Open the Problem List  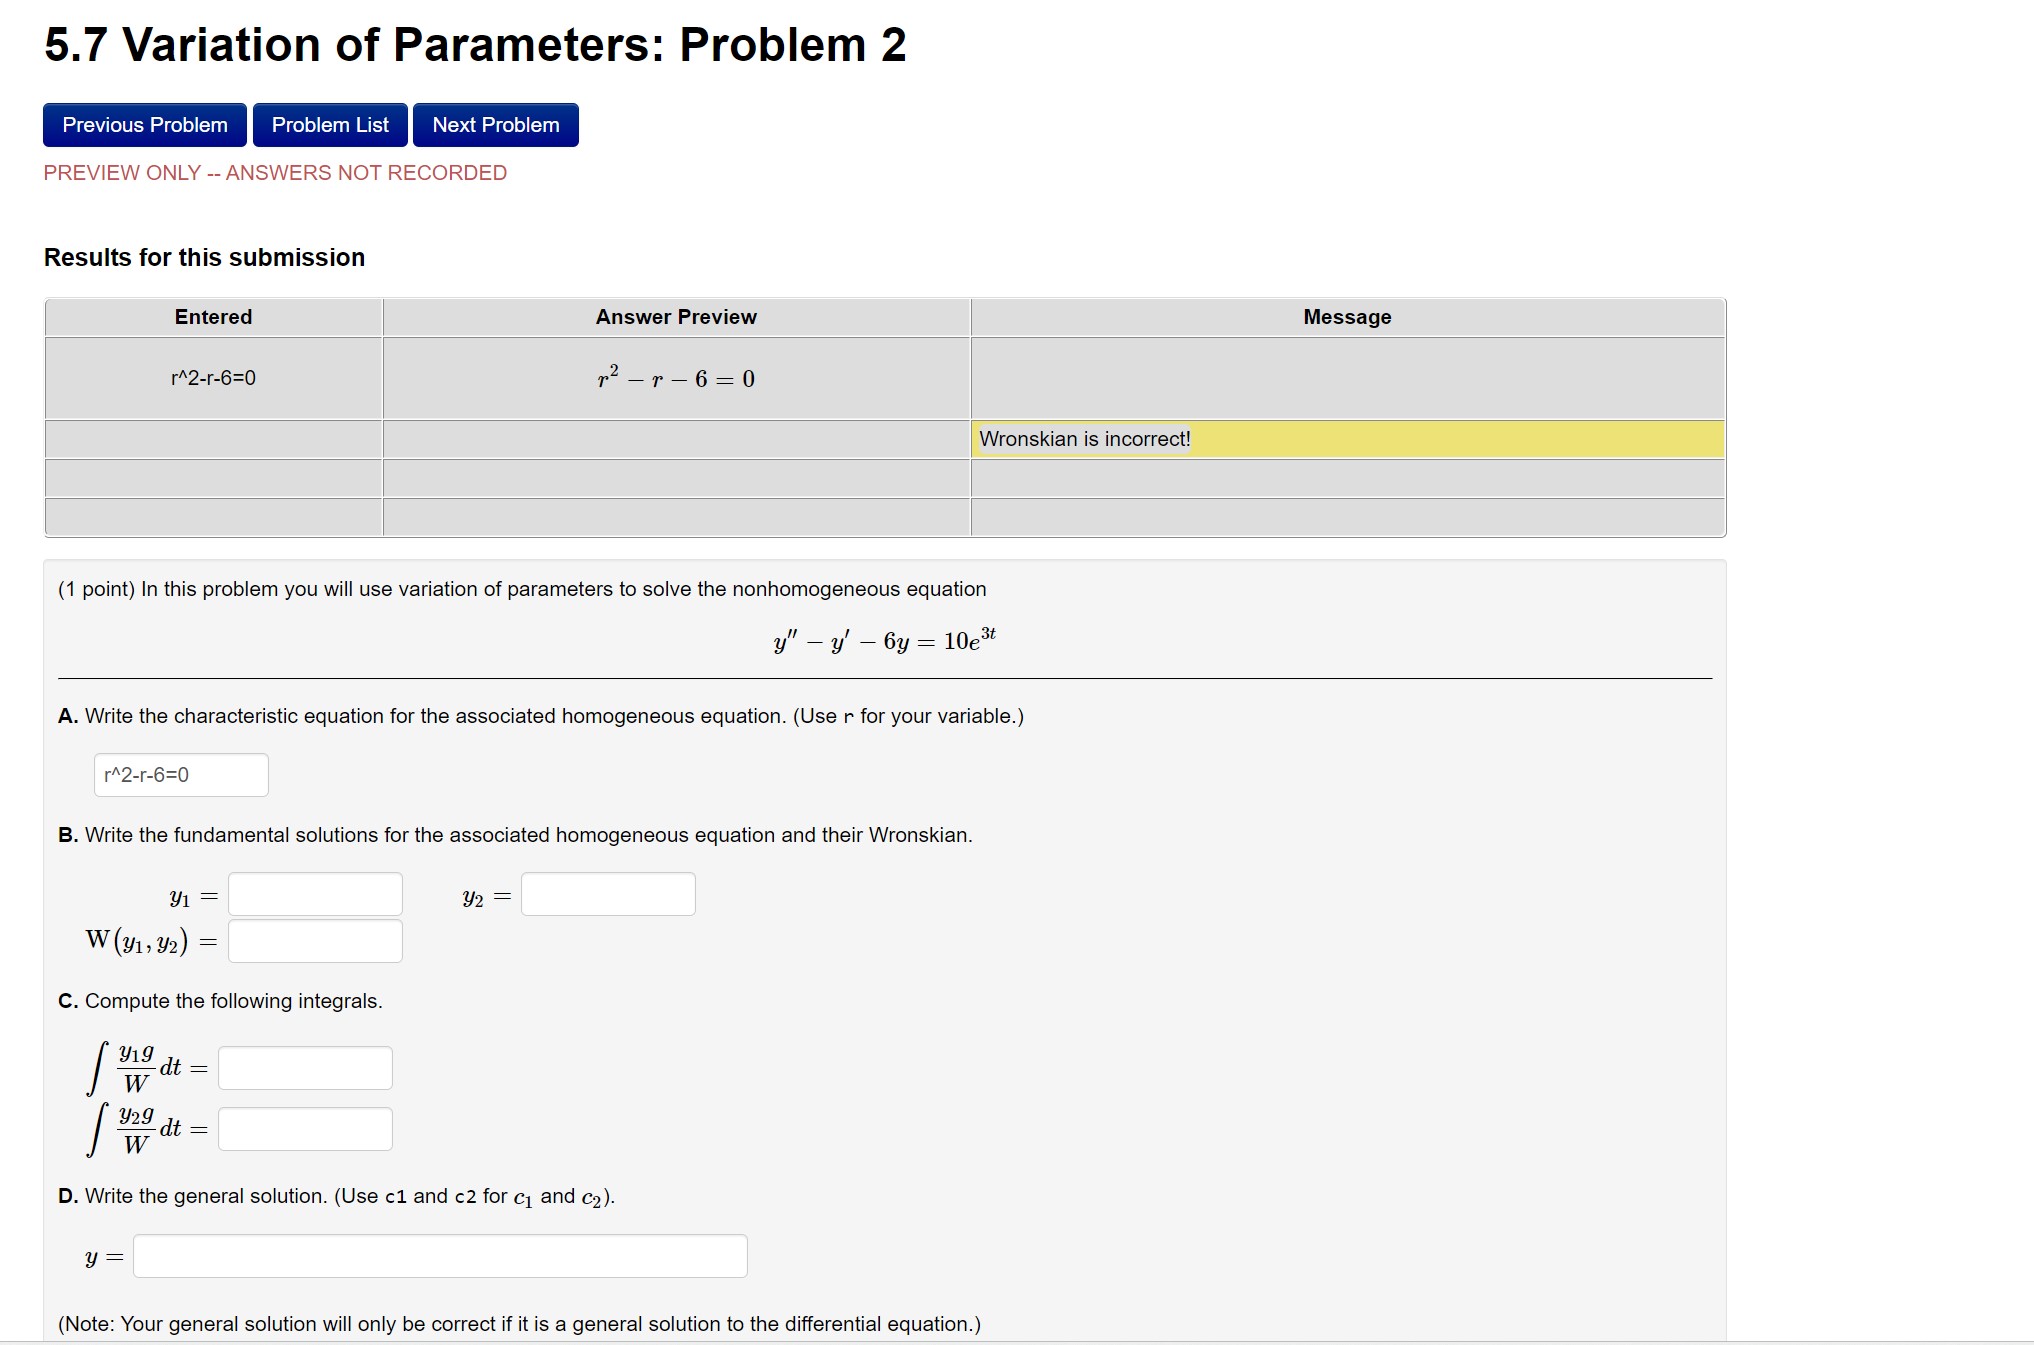tap(330, 124)
